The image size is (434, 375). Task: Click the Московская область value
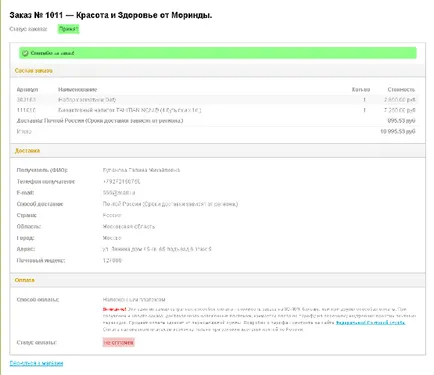(x=129, y=226)
